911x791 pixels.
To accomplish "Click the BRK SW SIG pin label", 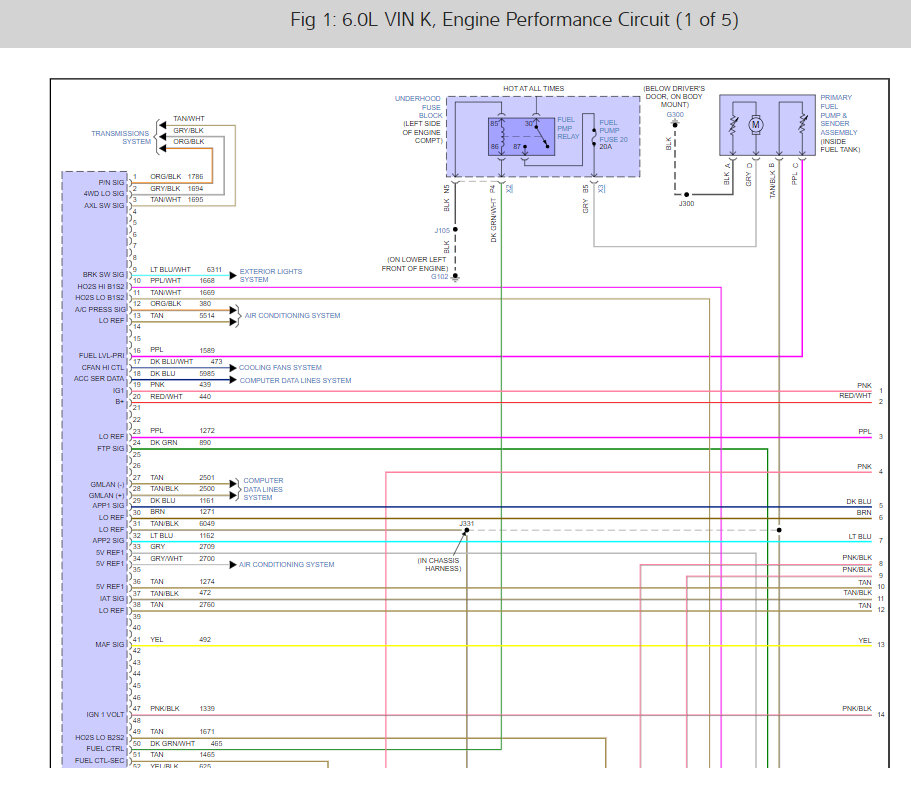I will point(103,274).
